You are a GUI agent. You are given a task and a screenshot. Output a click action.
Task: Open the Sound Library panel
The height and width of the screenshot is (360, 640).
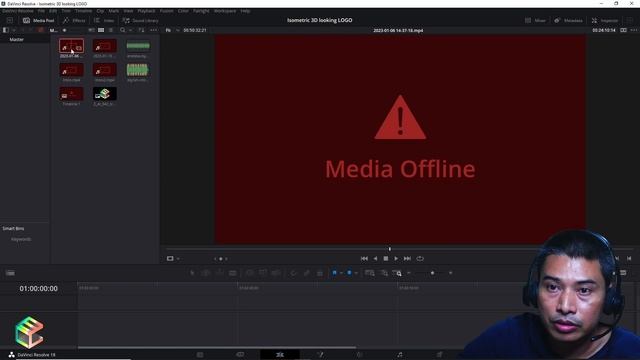pyautogui.click(x=140, y=20)
